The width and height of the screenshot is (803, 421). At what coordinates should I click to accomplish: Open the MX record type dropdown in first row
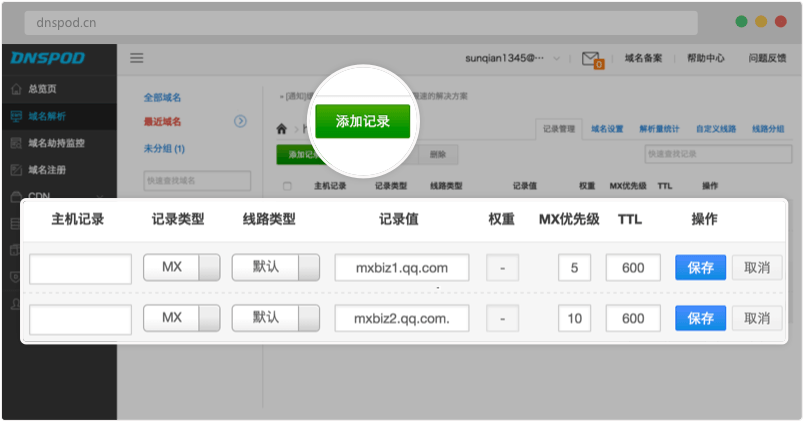point(181,267)
